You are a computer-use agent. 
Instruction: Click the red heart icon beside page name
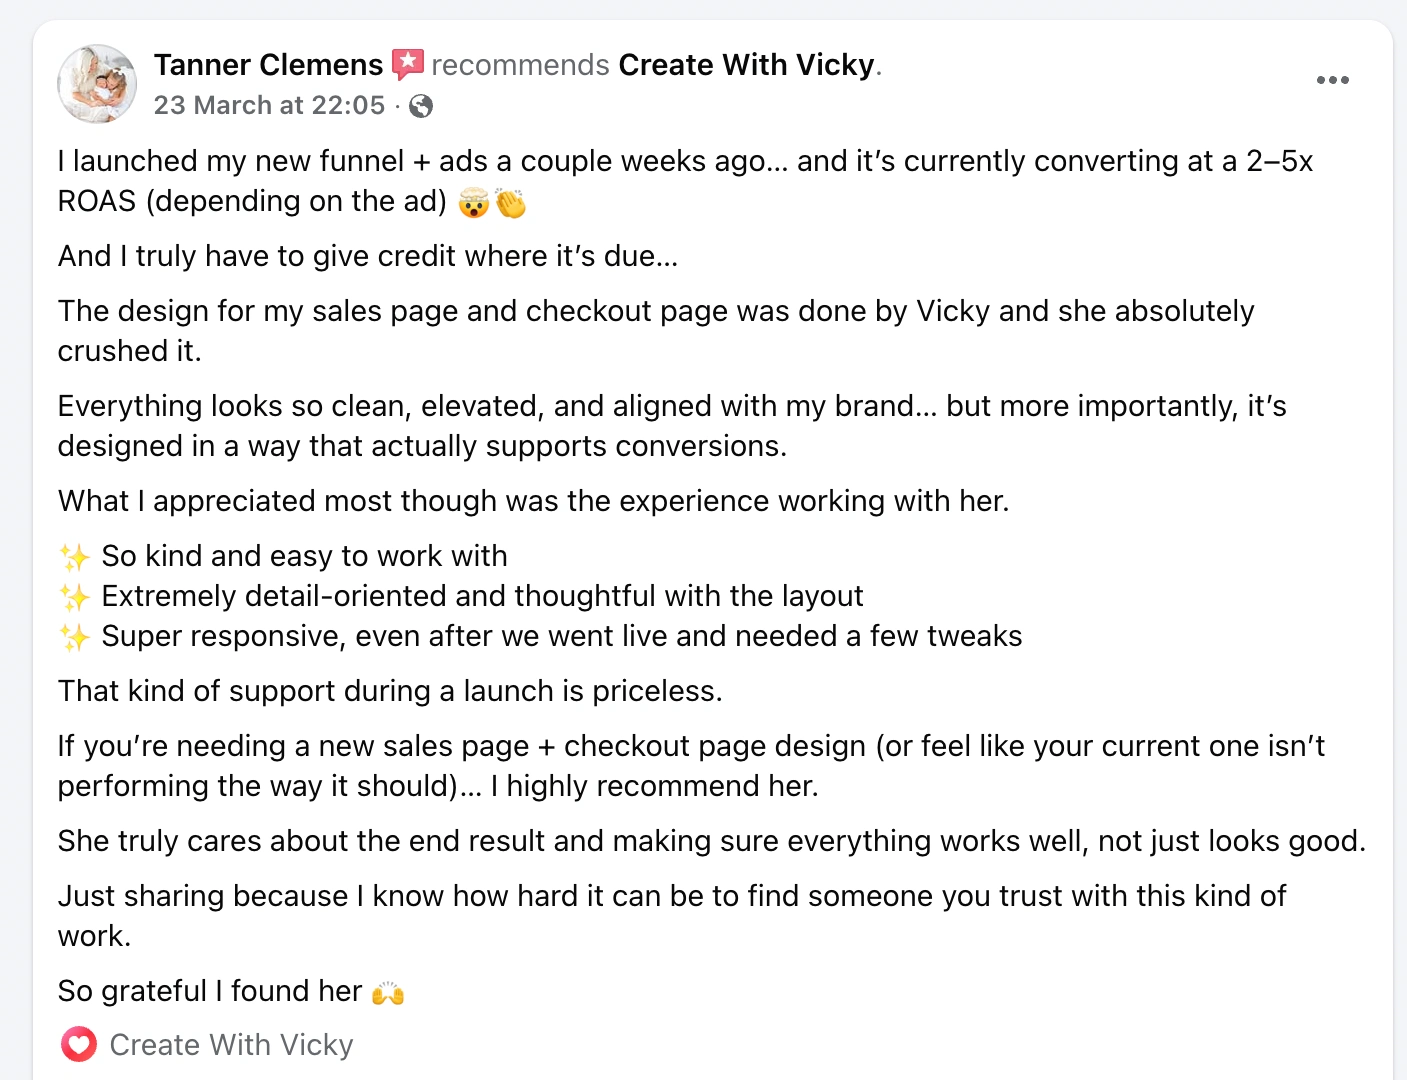78,1045
